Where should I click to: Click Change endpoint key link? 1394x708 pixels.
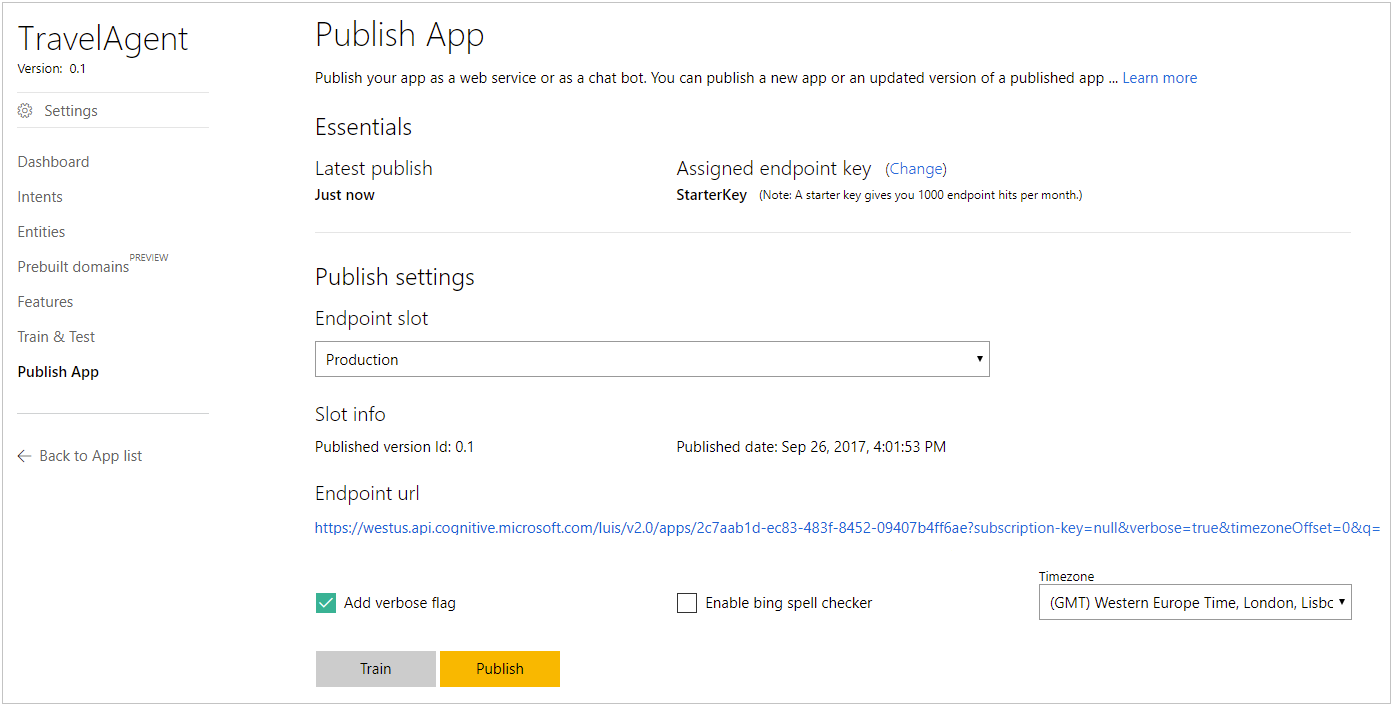916,169
